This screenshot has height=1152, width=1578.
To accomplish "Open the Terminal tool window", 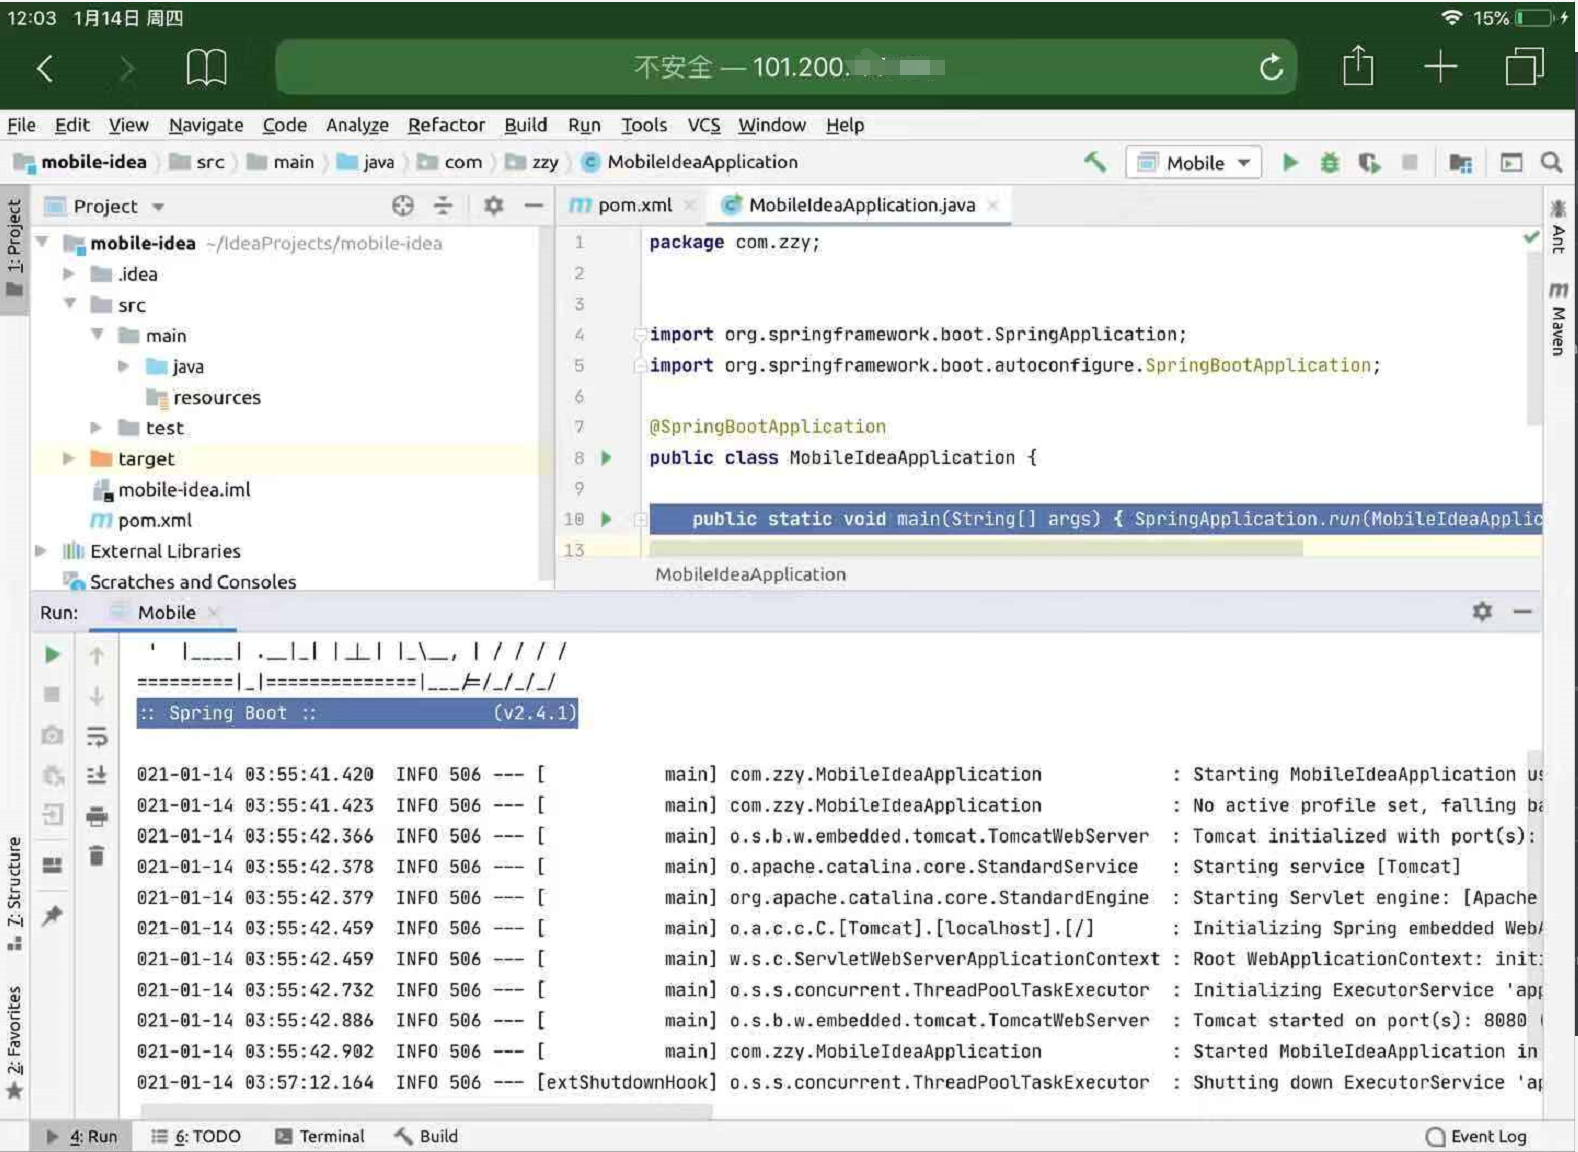I will [x=320, y=1136].
